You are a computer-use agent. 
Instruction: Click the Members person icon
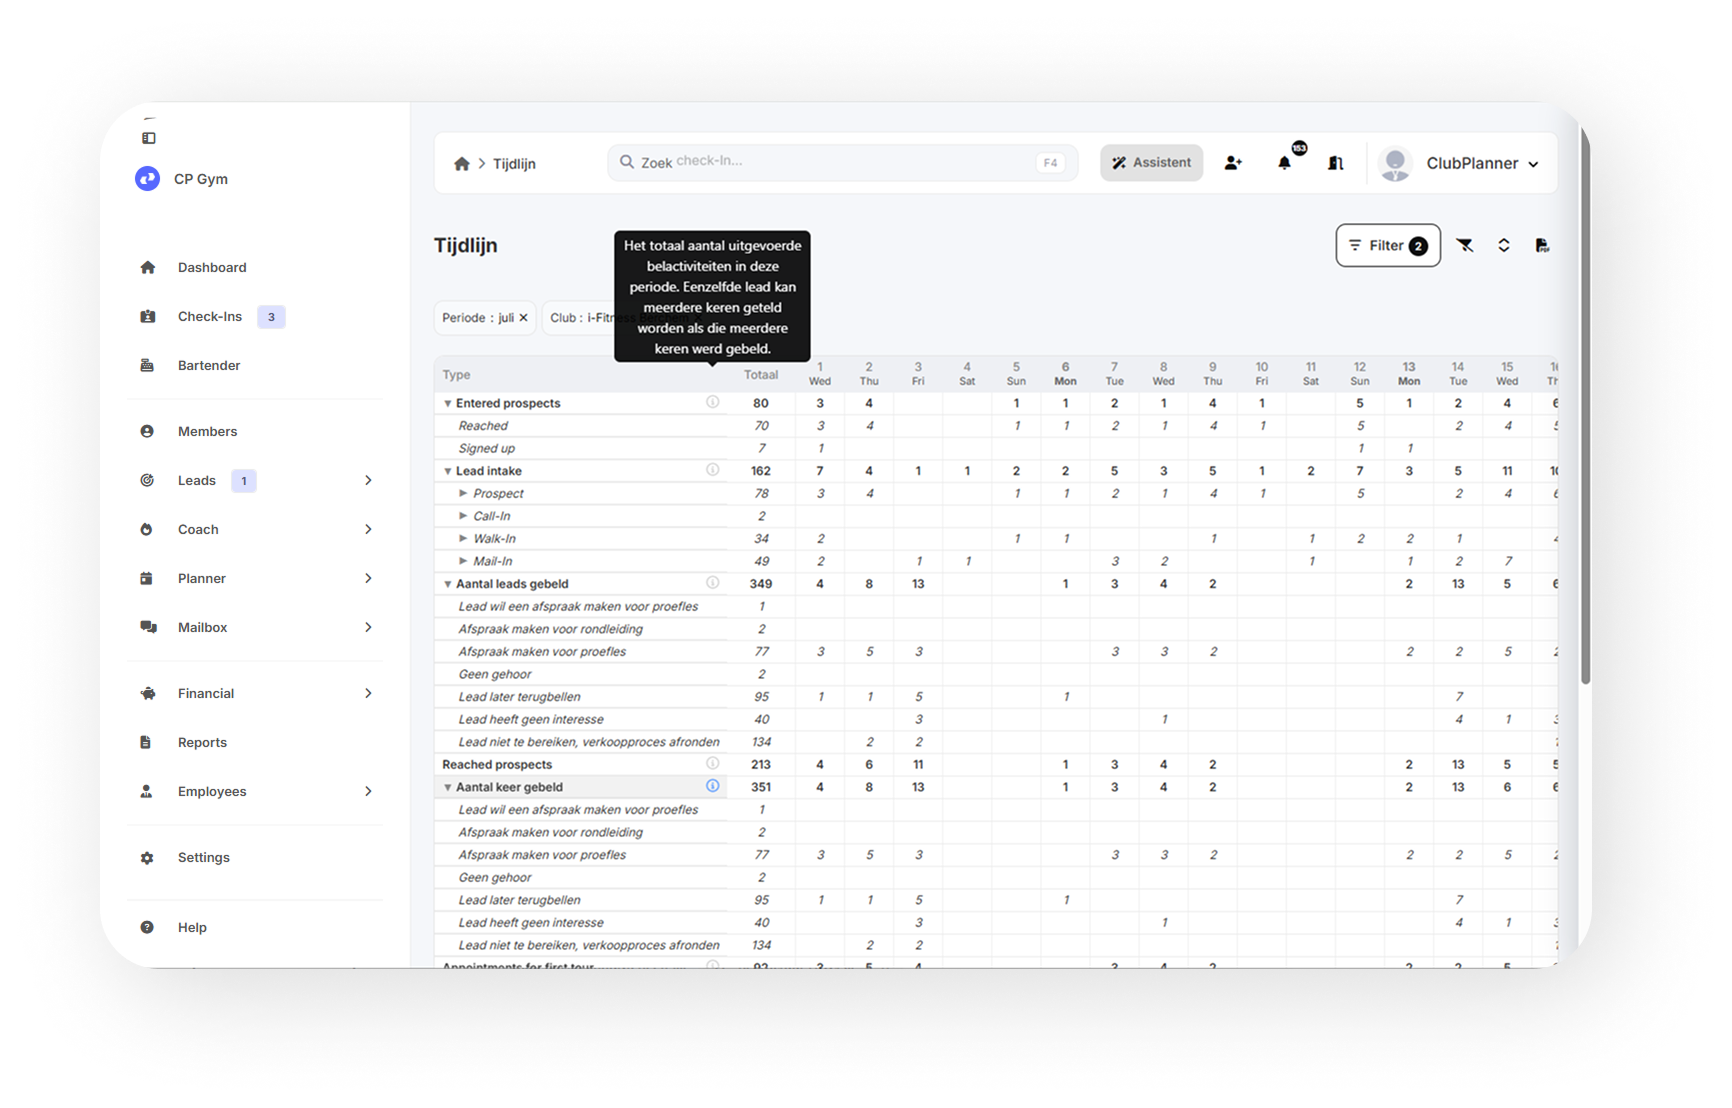click(x=147, y=431)
